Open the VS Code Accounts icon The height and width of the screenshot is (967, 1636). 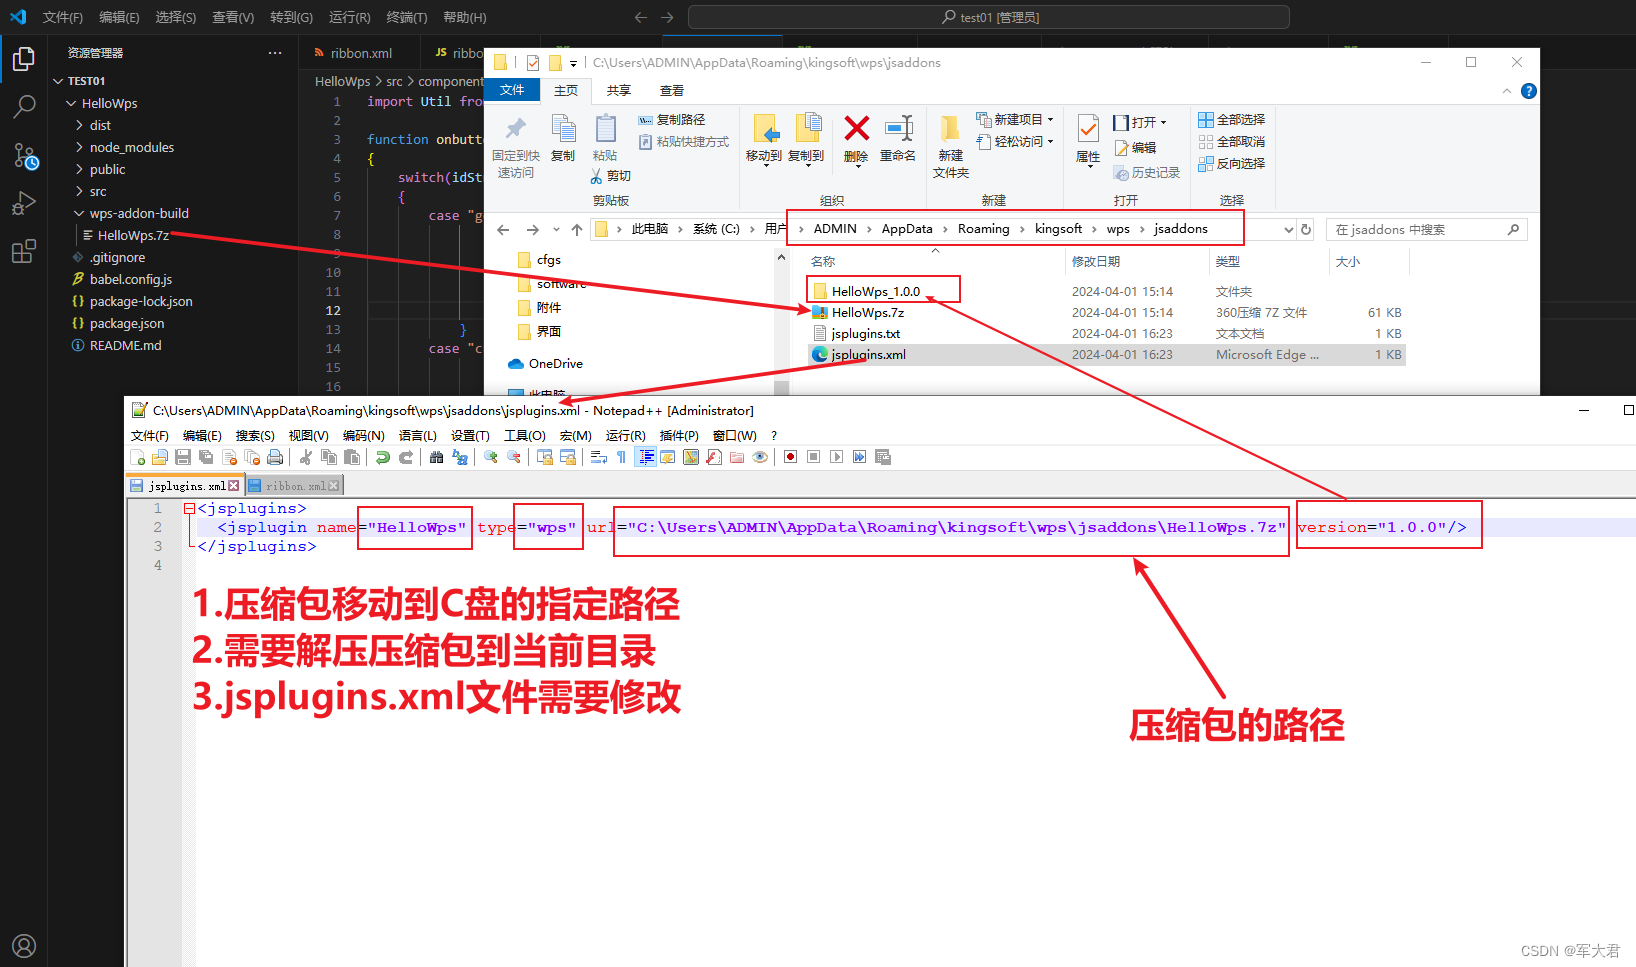coord(24,945)
